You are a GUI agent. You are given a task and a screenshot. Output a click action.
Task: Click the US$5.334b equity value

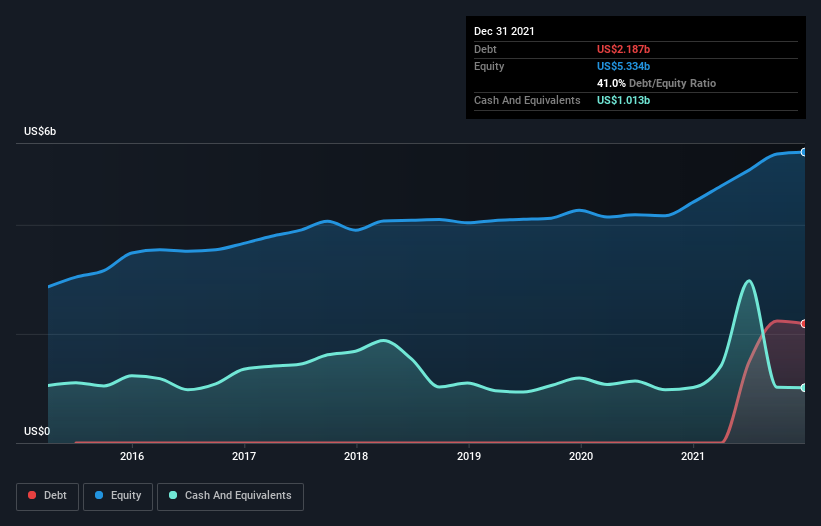(x=623, y=66)
